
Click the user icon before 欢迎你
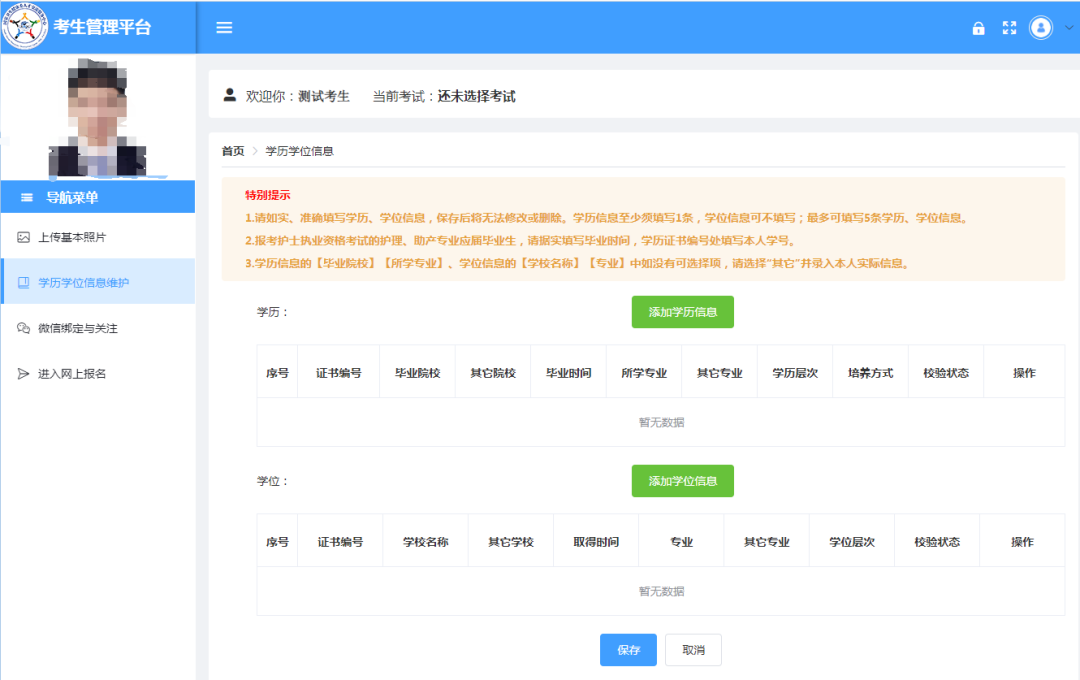pos(229,96)
